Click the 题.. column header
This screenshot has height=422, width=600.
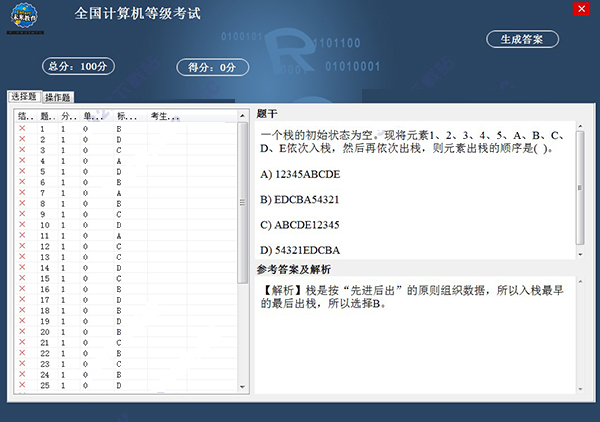[48, 116]
